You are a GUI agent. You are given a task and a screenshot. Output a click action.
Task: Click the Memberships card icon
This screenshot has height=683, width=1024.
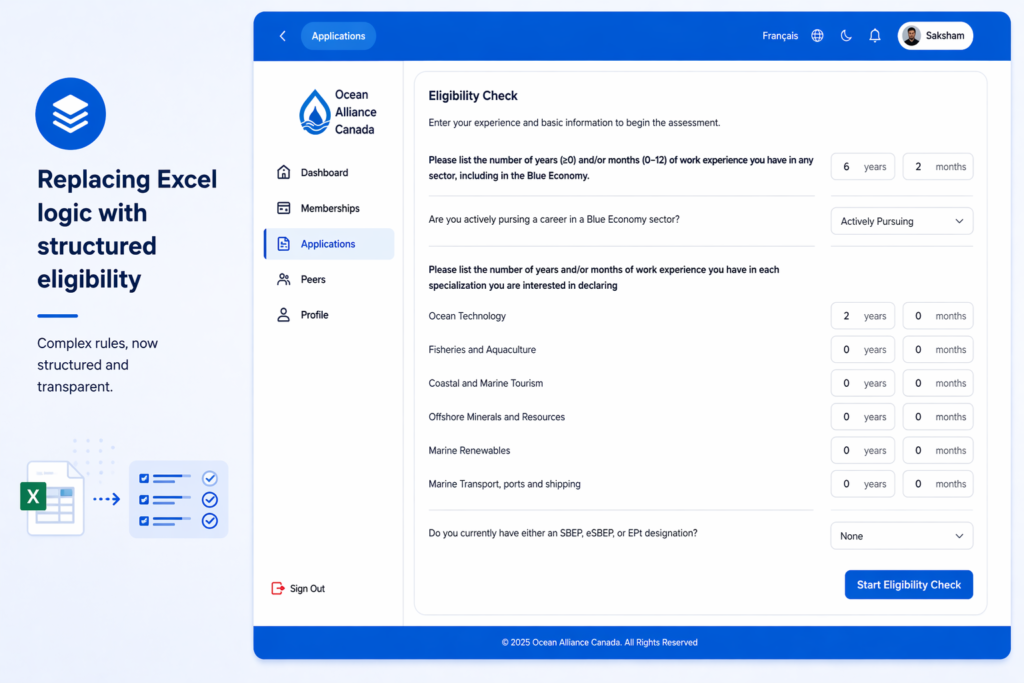(283, 208)
